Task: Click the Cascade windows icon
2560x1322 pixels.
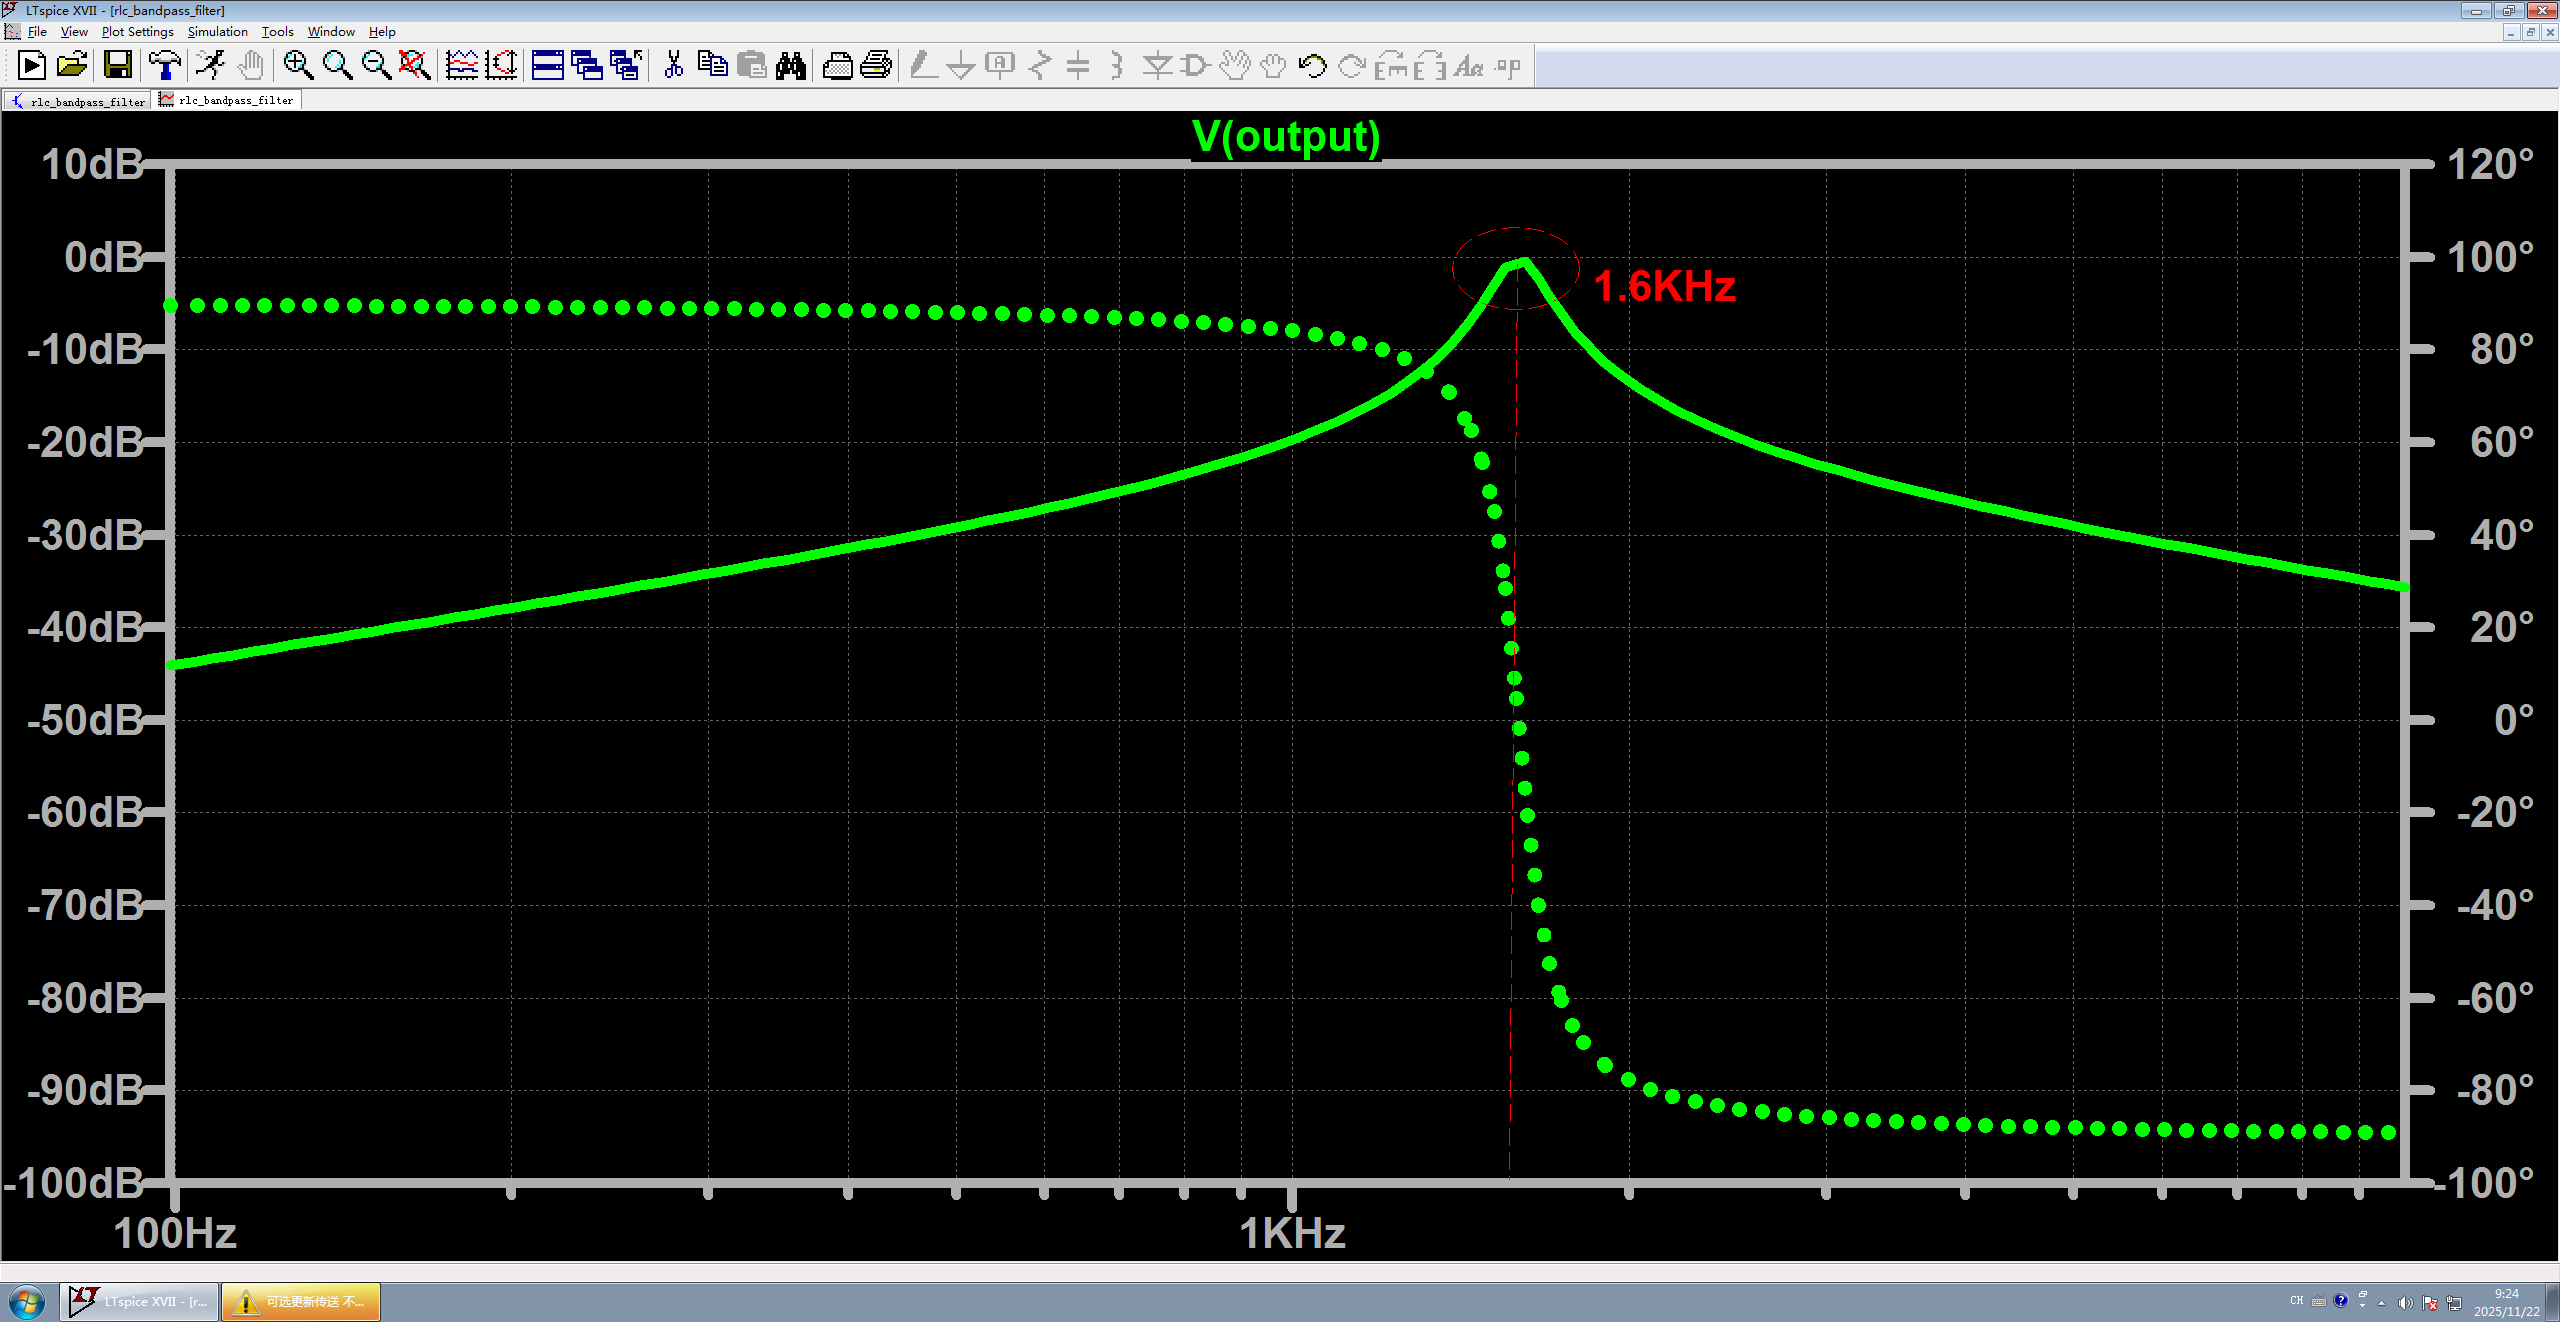Action: pyautogui.click(x=587, y=66)
